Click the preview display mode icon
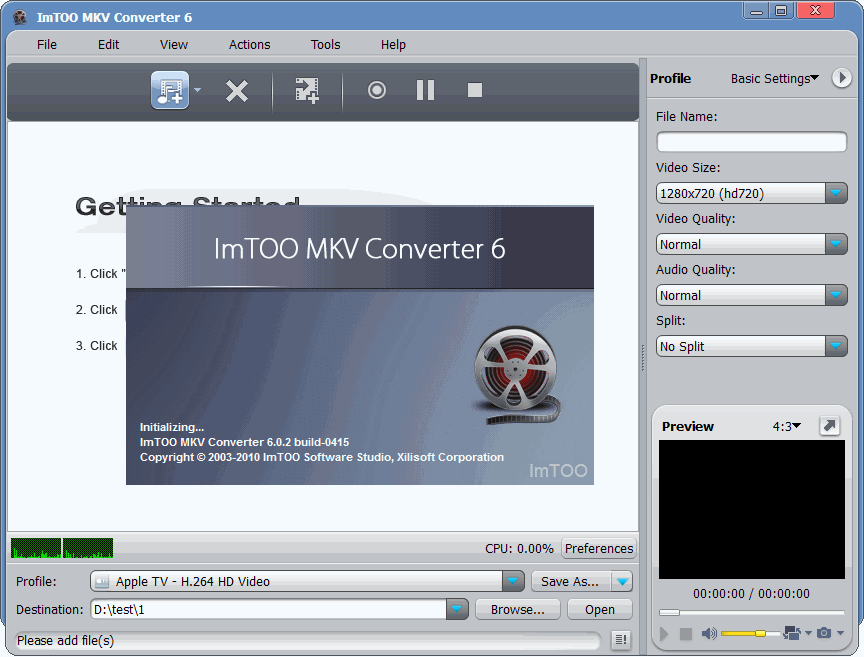 click(x=792, y=633)
